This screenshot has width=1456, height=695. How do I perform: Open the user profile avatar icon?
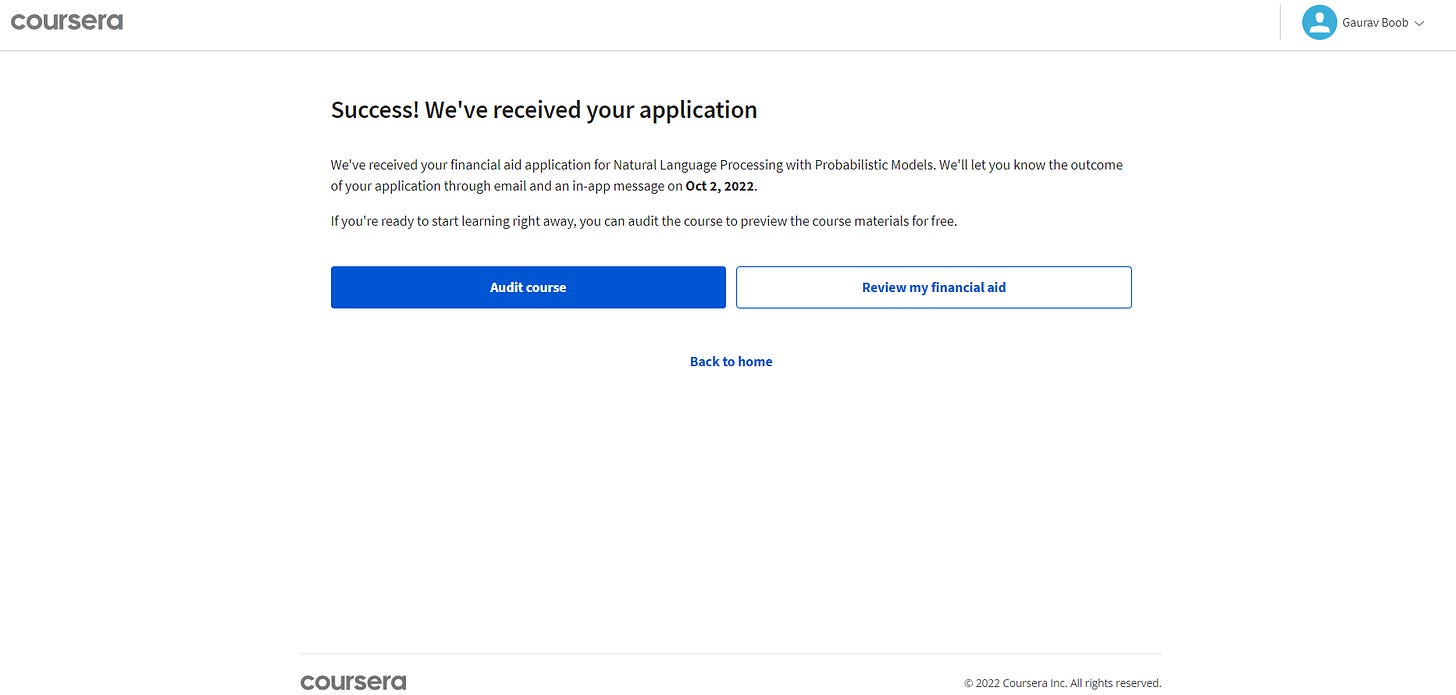pos(1319,22)
